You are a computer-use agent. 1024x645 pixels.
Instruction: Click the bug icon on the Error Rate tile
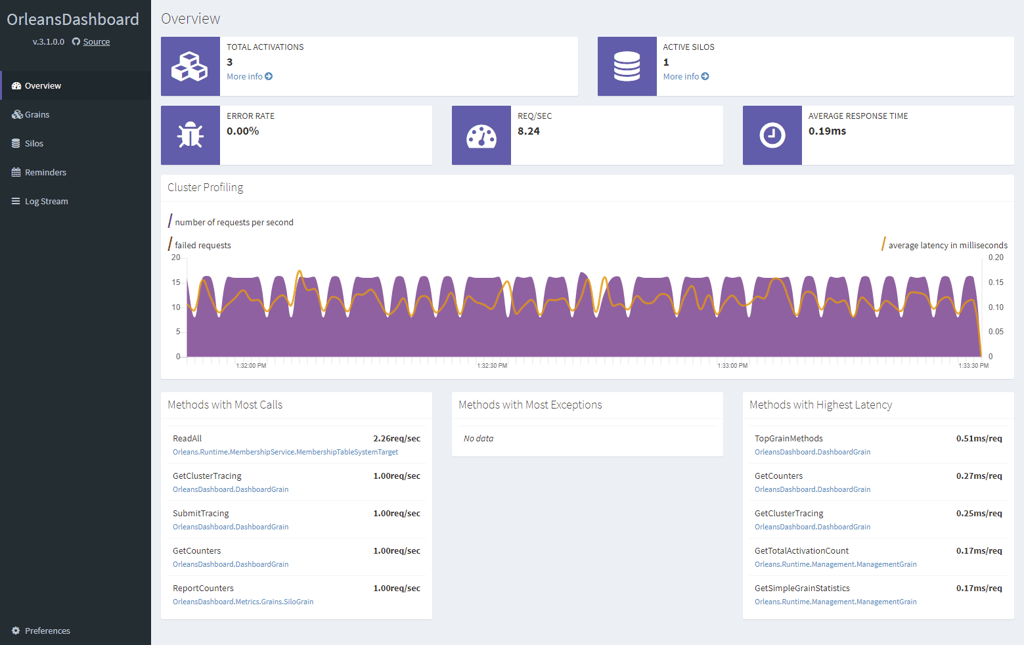(x=190, y=135)
